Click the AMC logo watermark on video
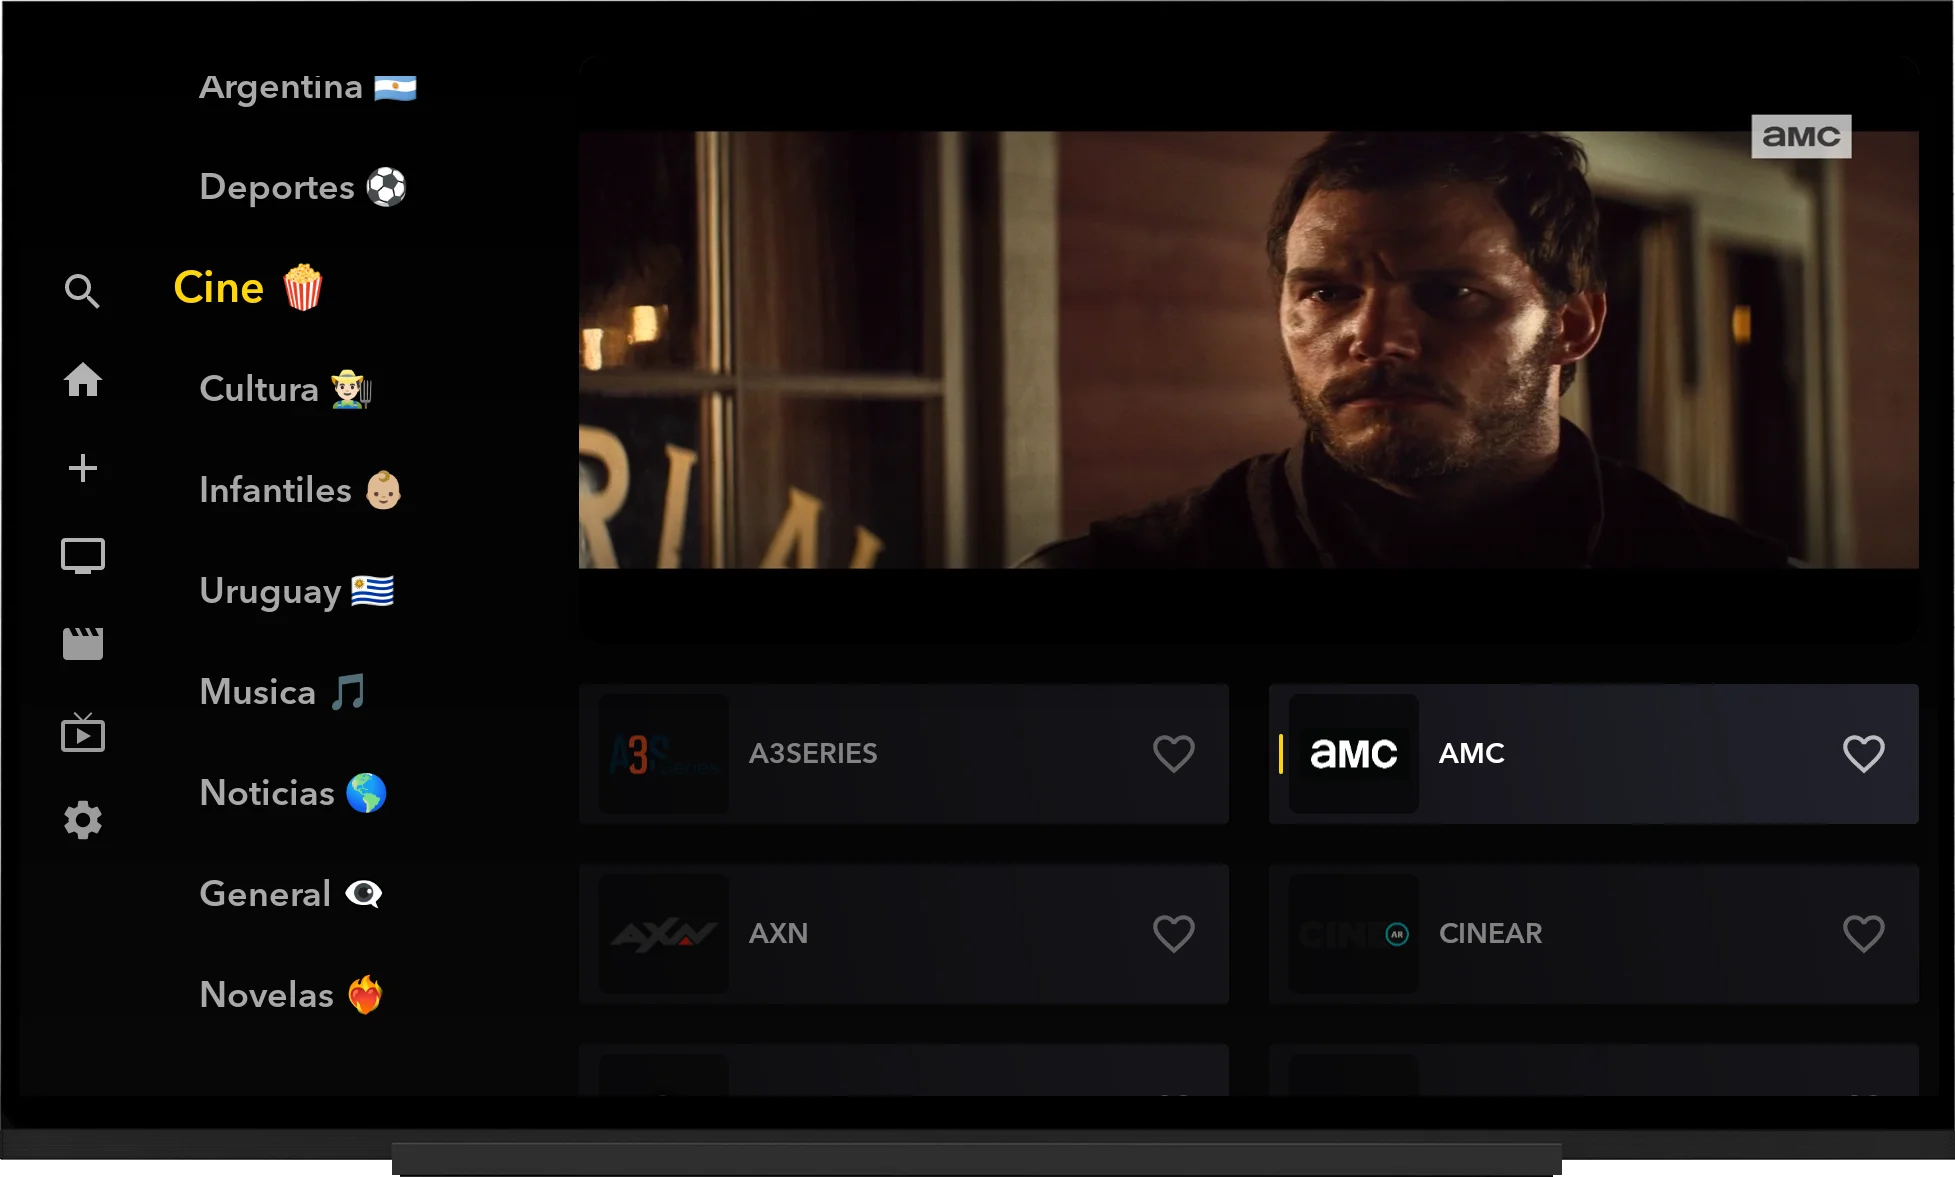The height and width of the screenshot is (1177, 1955). coord(1801,136)
